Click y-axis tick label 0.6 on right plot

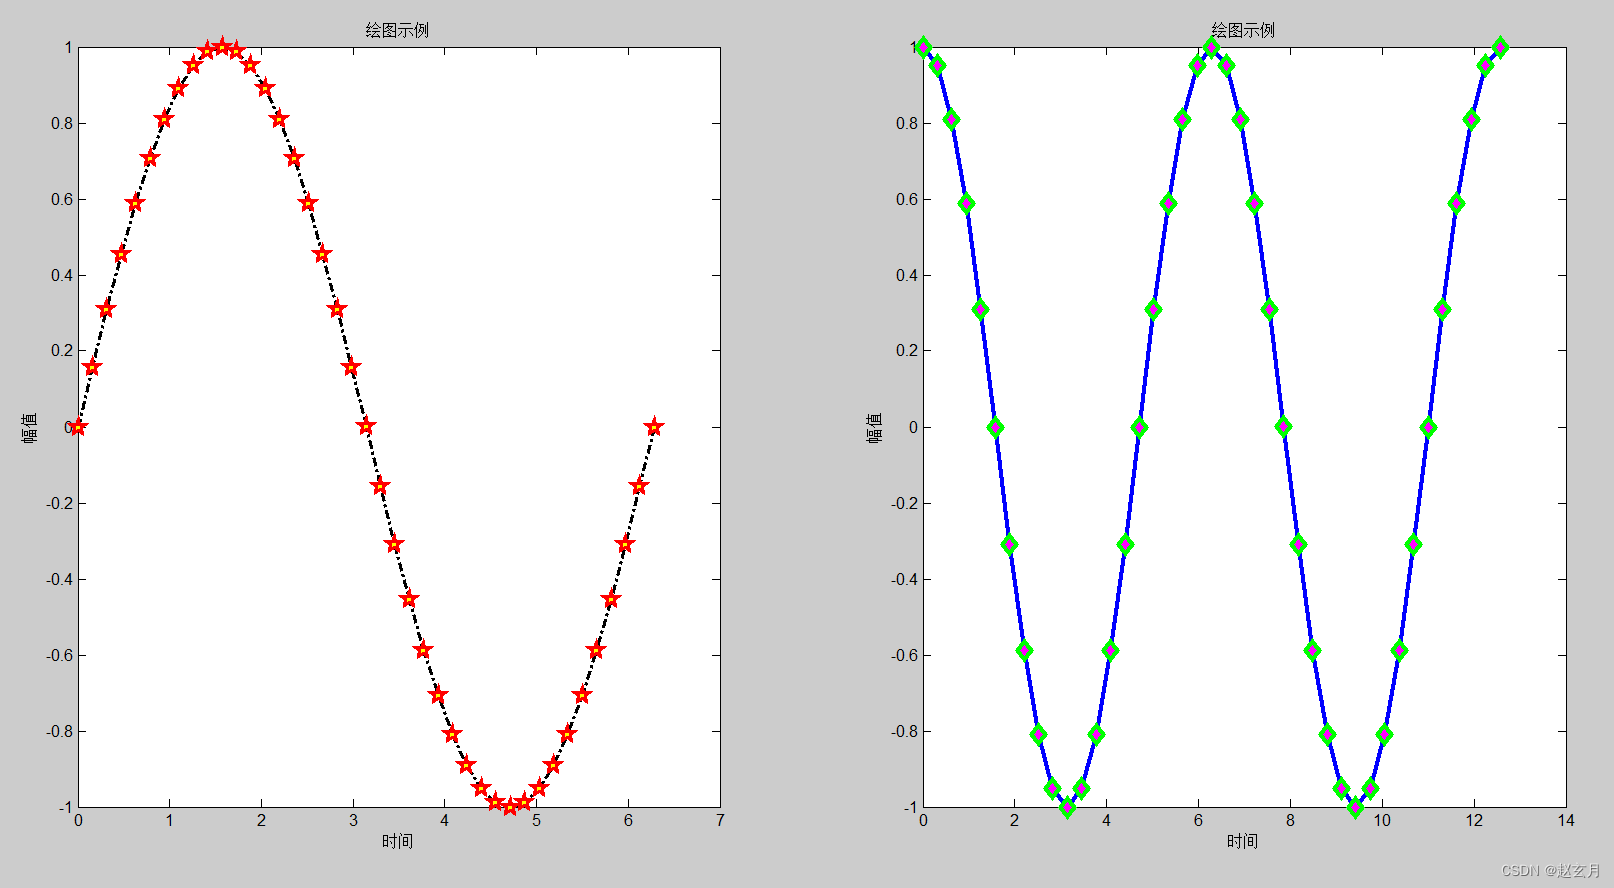tap(907, 199)
